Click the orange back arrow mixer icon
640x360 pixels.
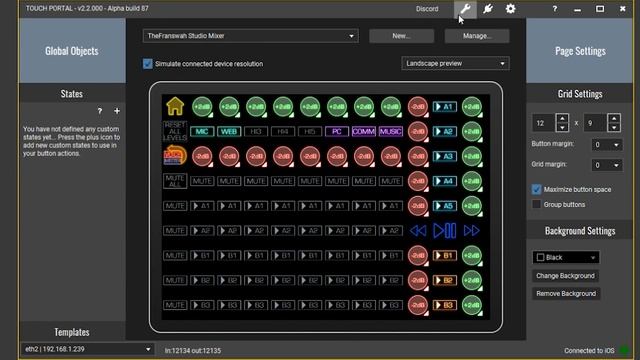pyautogui.click(x=175, y=156)
